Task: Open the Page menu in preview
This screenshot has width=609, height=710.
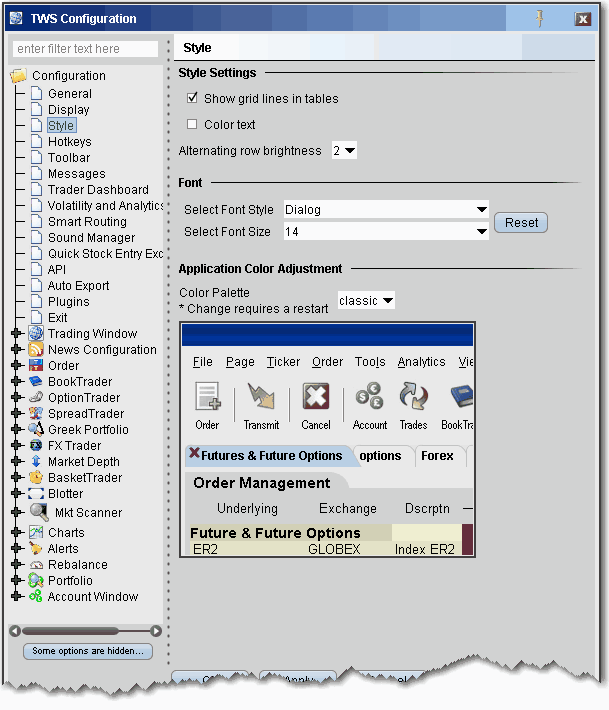Action: [x=240, y=362]
